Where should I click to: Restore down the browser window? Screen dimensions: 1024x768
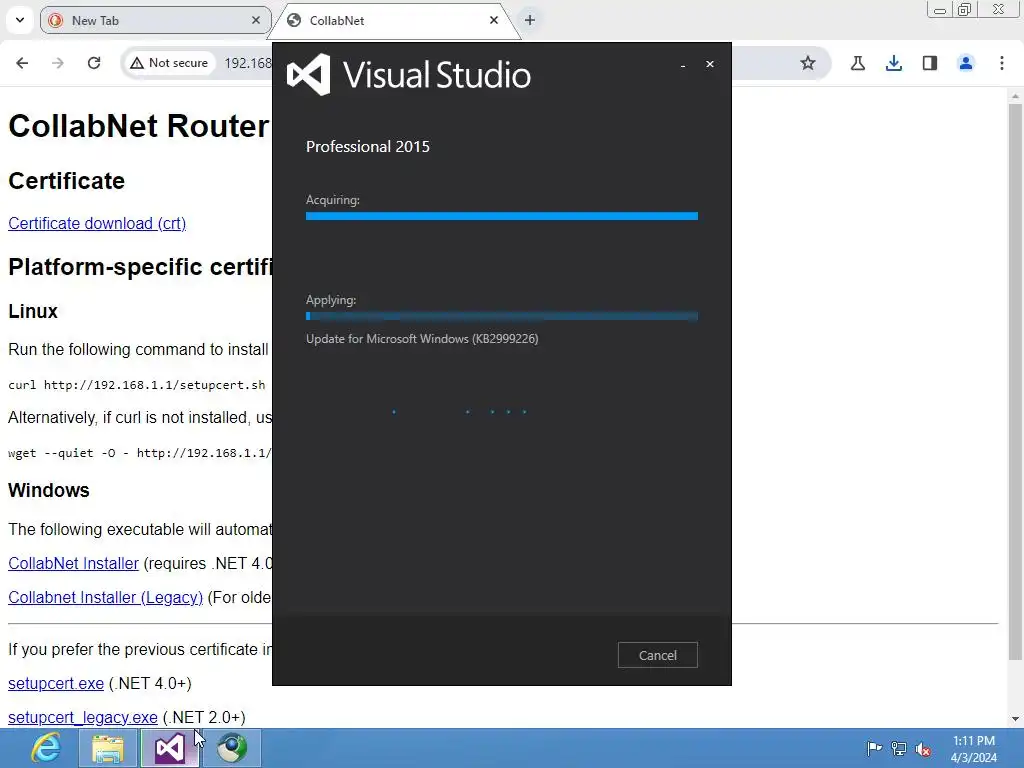pyautogui.click(x=965, y=10)
